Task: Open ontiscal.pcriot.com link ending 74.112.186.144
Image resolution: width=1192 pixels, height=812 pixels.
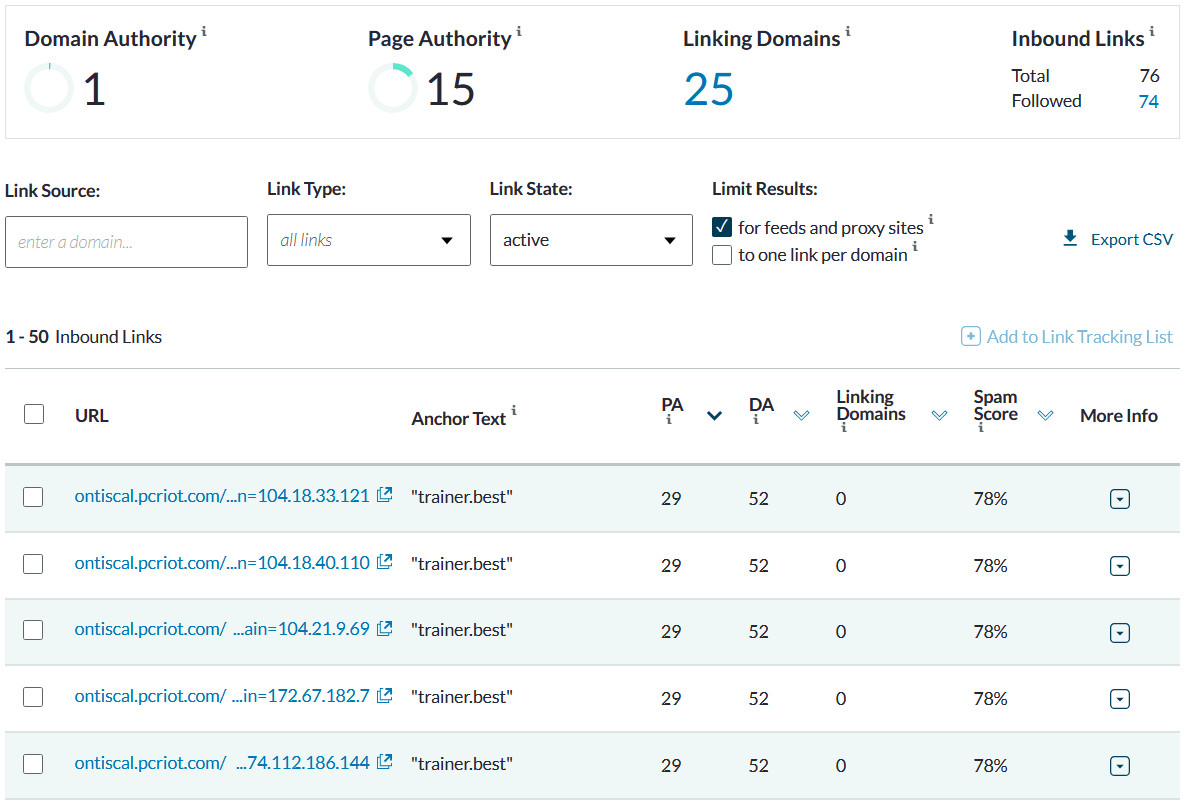Action: 222,763
